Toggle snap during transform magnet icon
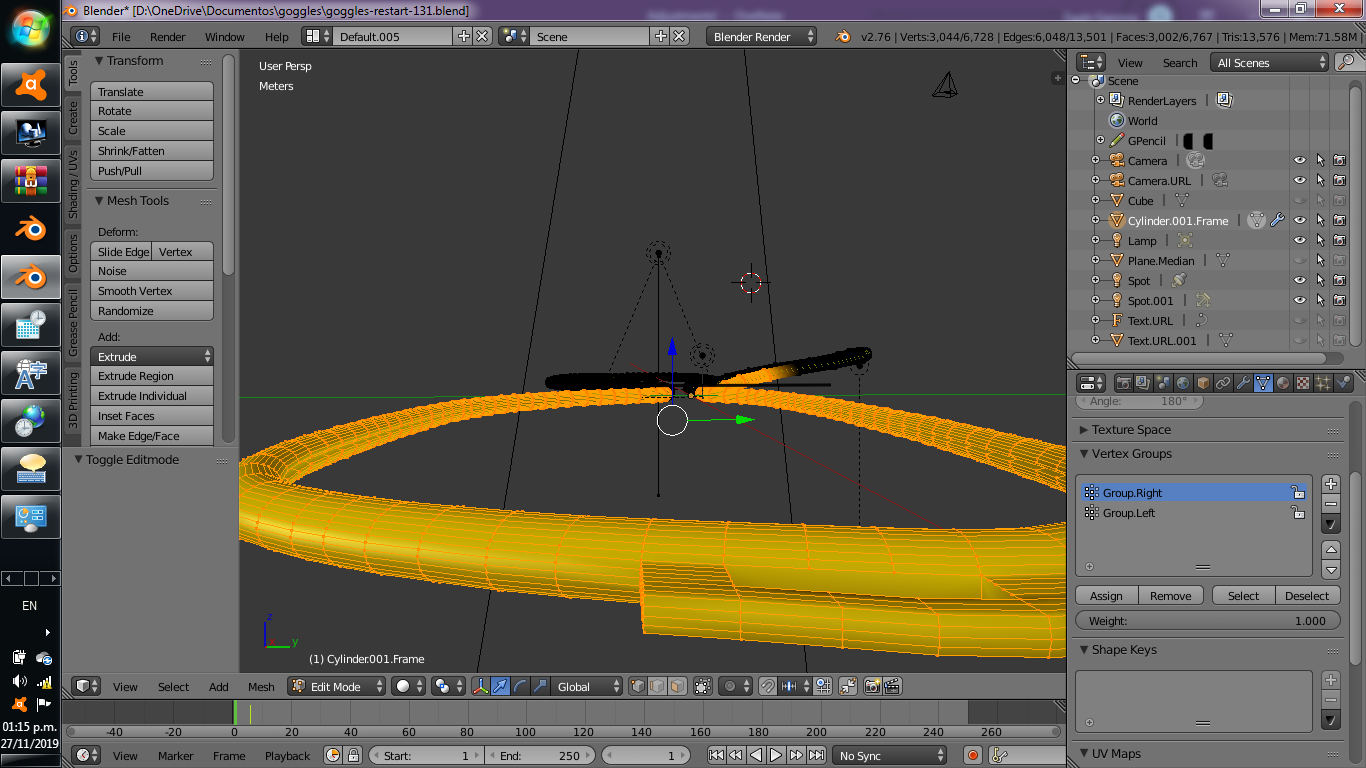 click(x=768, y=686)
